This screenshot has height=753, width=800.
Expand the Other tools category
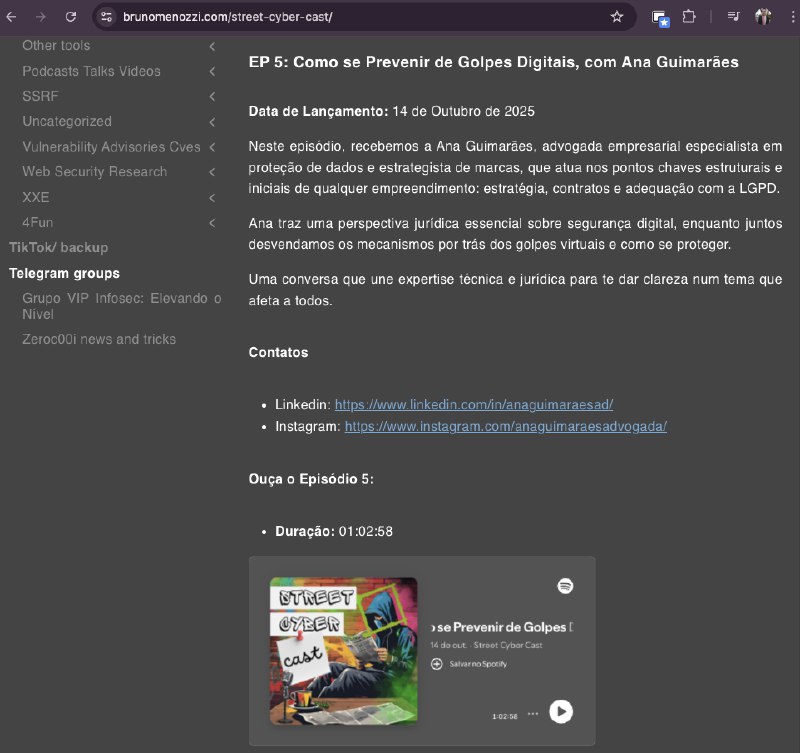(212, 46)
